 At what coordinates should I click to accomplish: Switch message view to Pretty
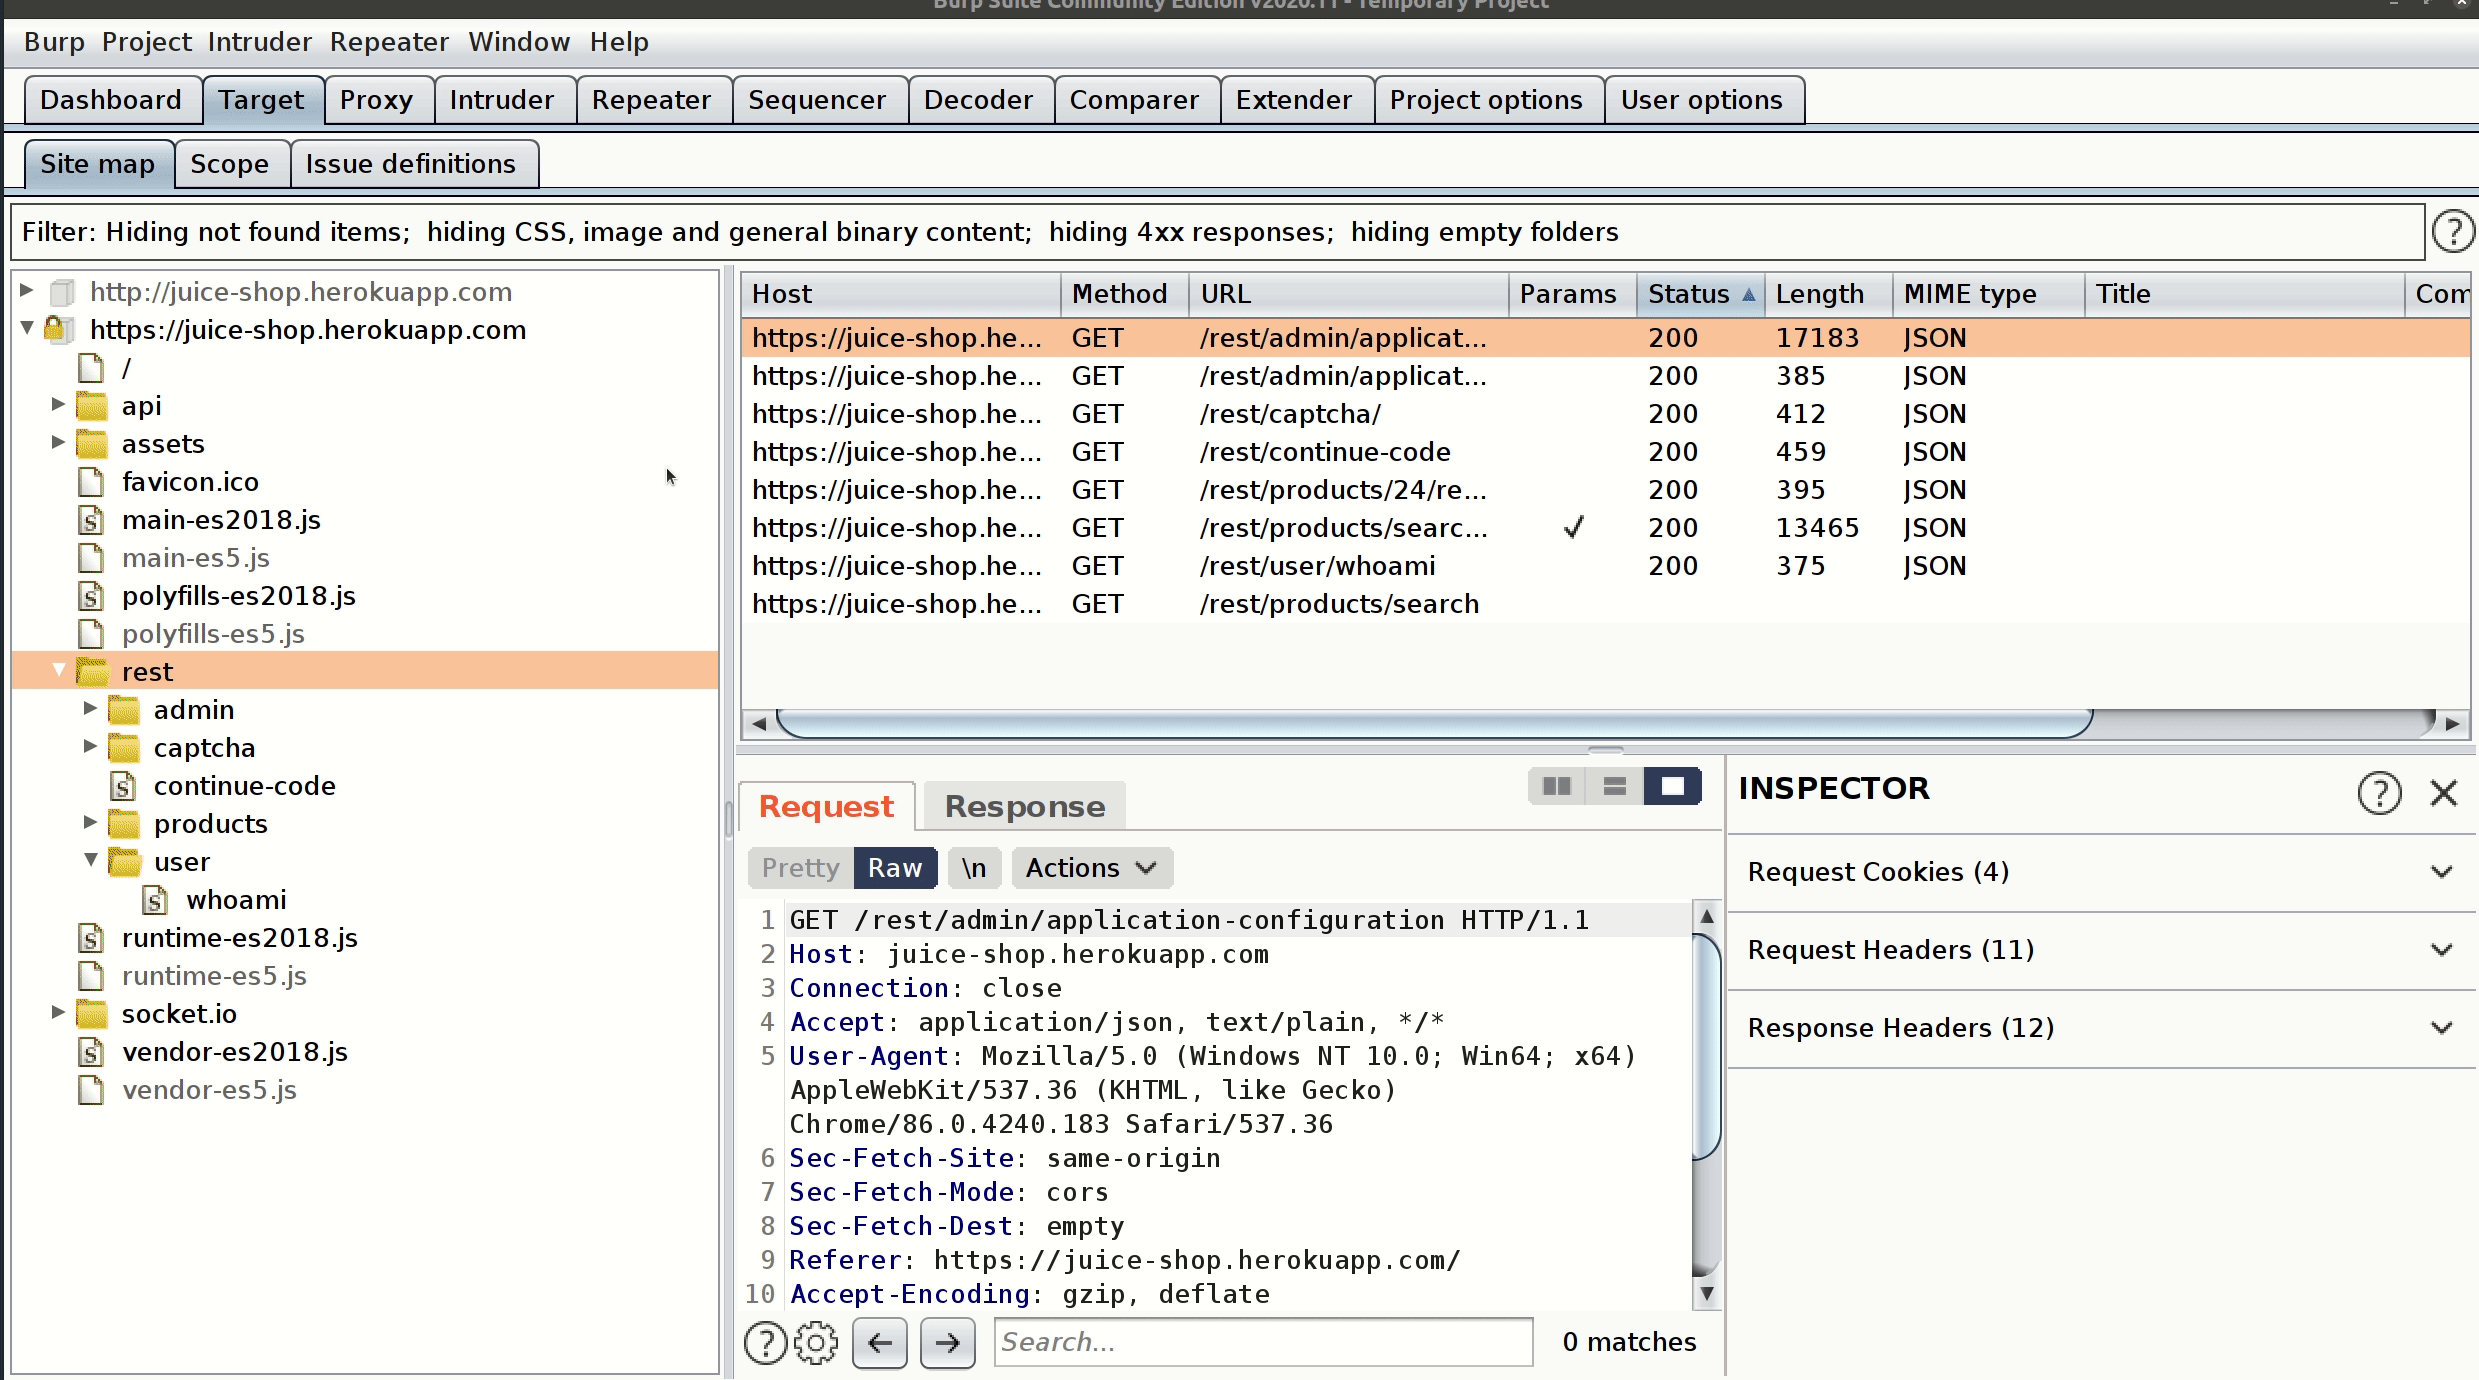pyautogui.click(x=800, y=868)
